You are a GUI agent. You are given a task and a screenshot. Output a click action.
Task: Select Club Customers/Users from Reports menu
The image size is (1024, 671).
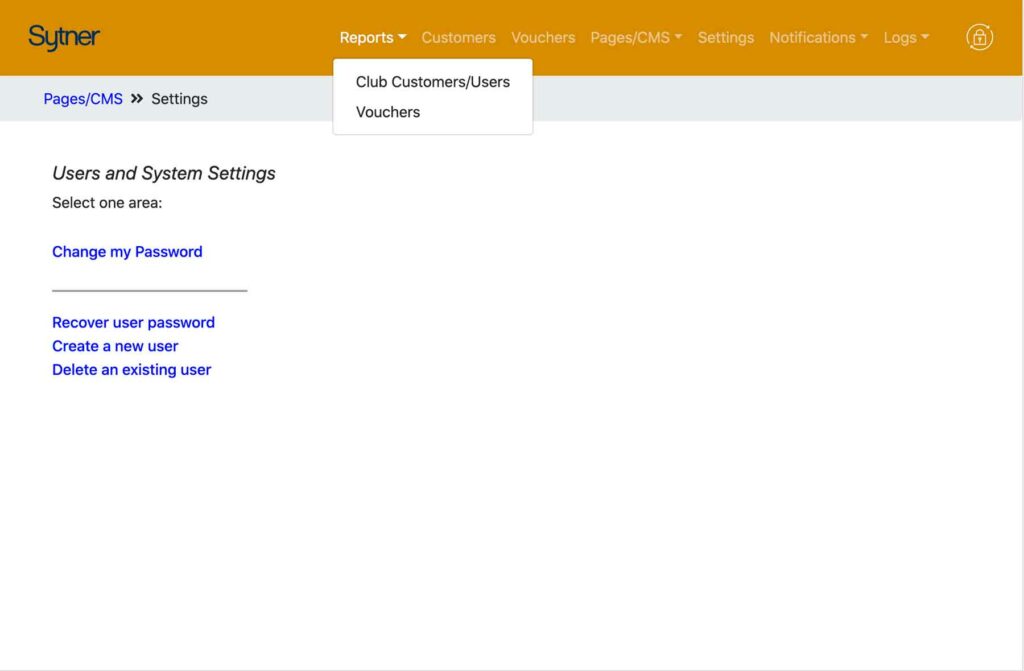tap(432, 82)
